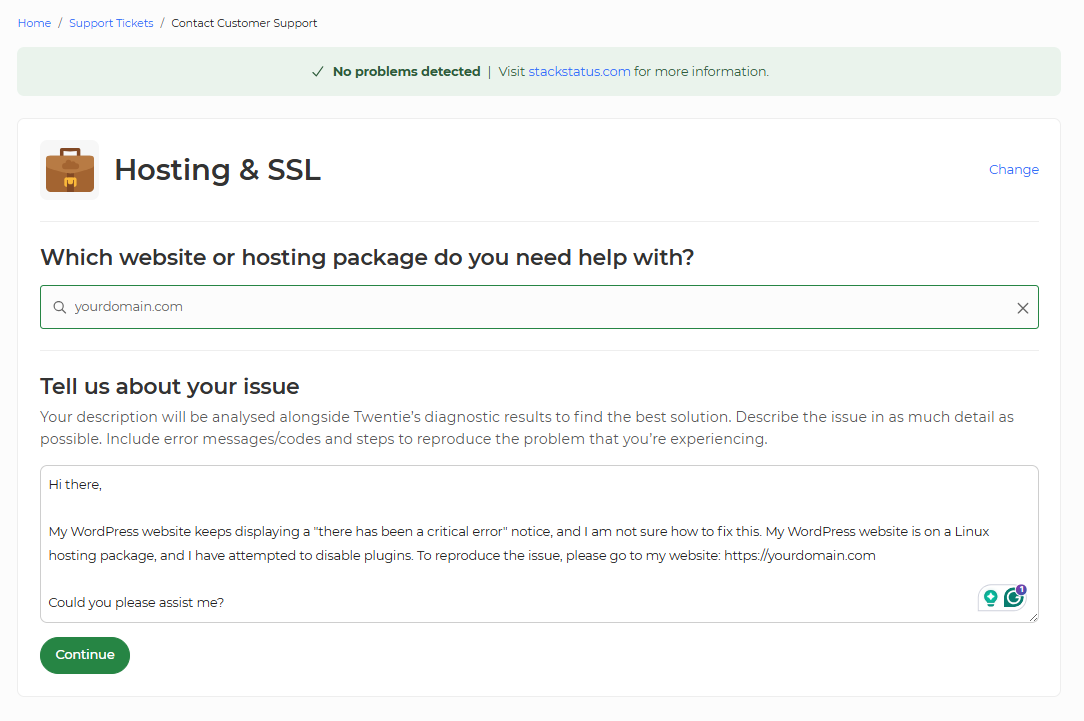Image resolution: width=1084 pixels, height=721 pixels.
Task: Click the https://yourdomain.com text in description
Action: click(800, 556)
